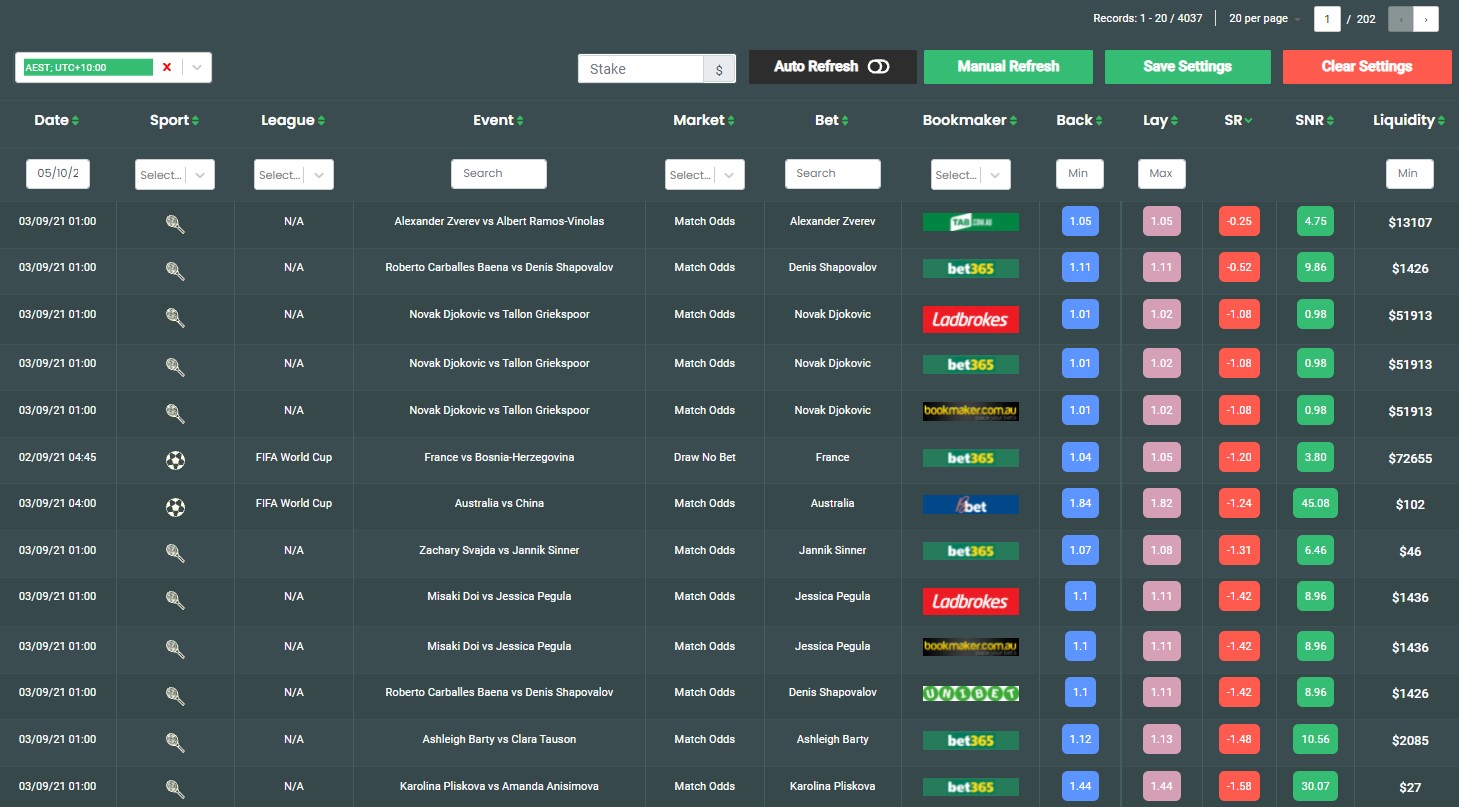
Task: Sort table by Sport column
Action: coord(175,120)
